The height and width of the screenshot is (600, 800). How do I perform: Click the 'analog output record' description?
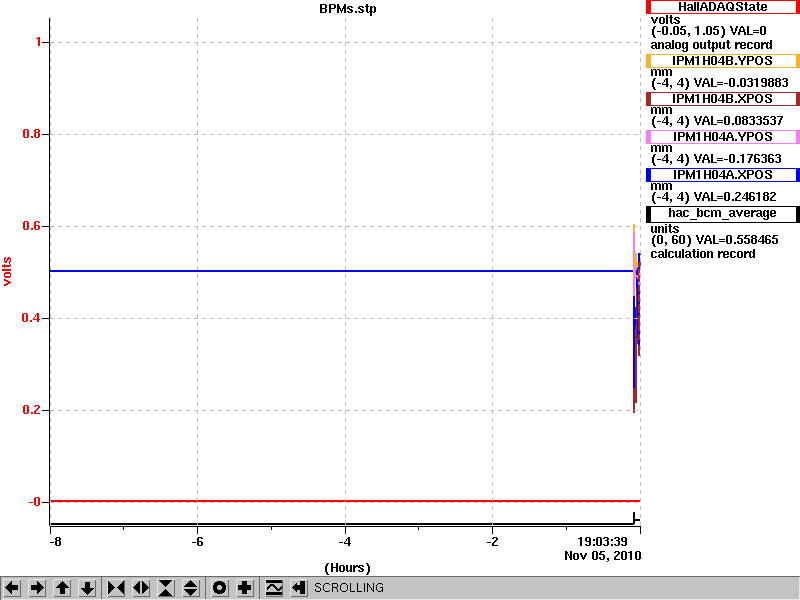pos(711,45)
